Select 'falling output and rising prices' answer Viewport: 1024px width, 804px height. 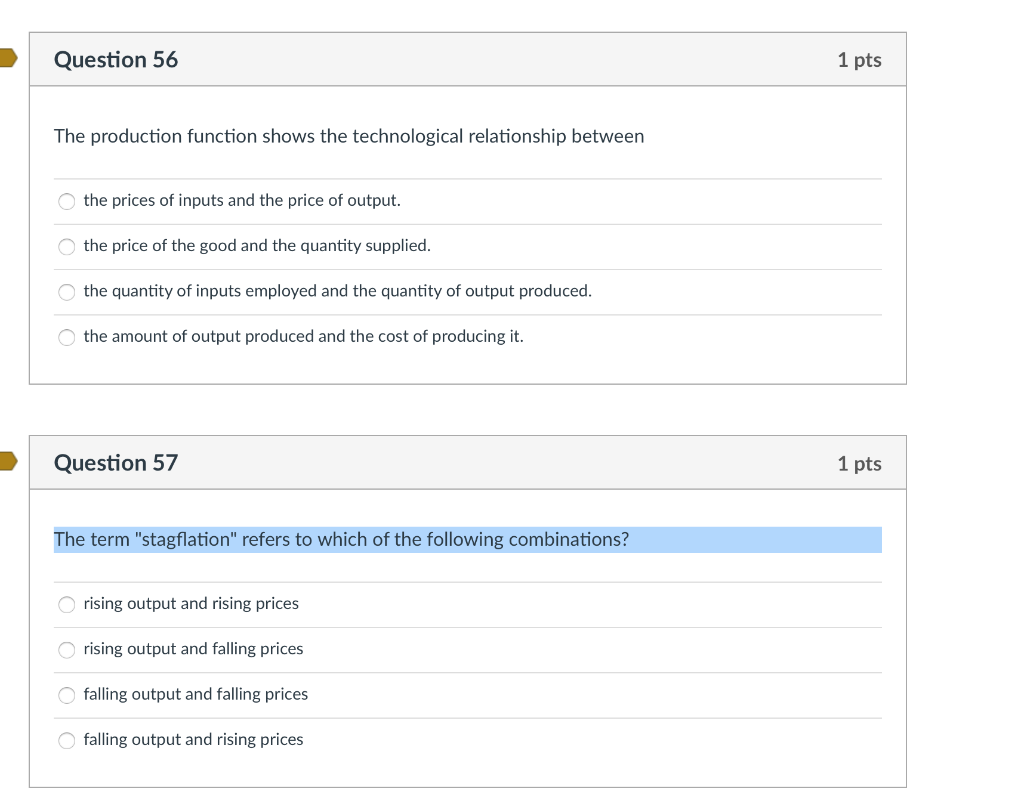[66, 740]
